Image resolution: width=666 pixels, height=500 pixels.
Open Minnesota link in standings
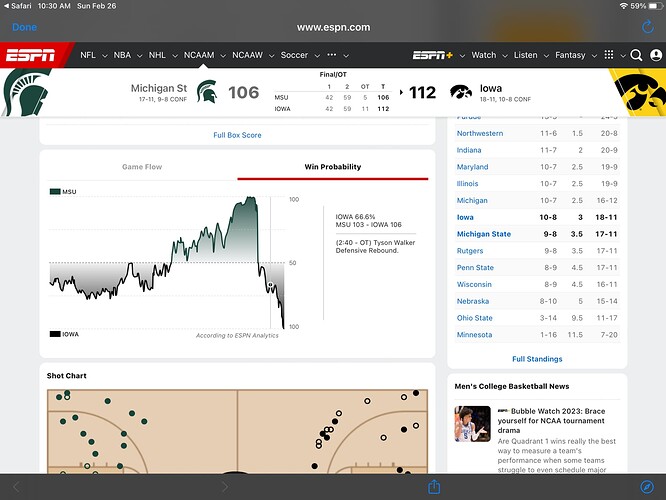point(474,335)
